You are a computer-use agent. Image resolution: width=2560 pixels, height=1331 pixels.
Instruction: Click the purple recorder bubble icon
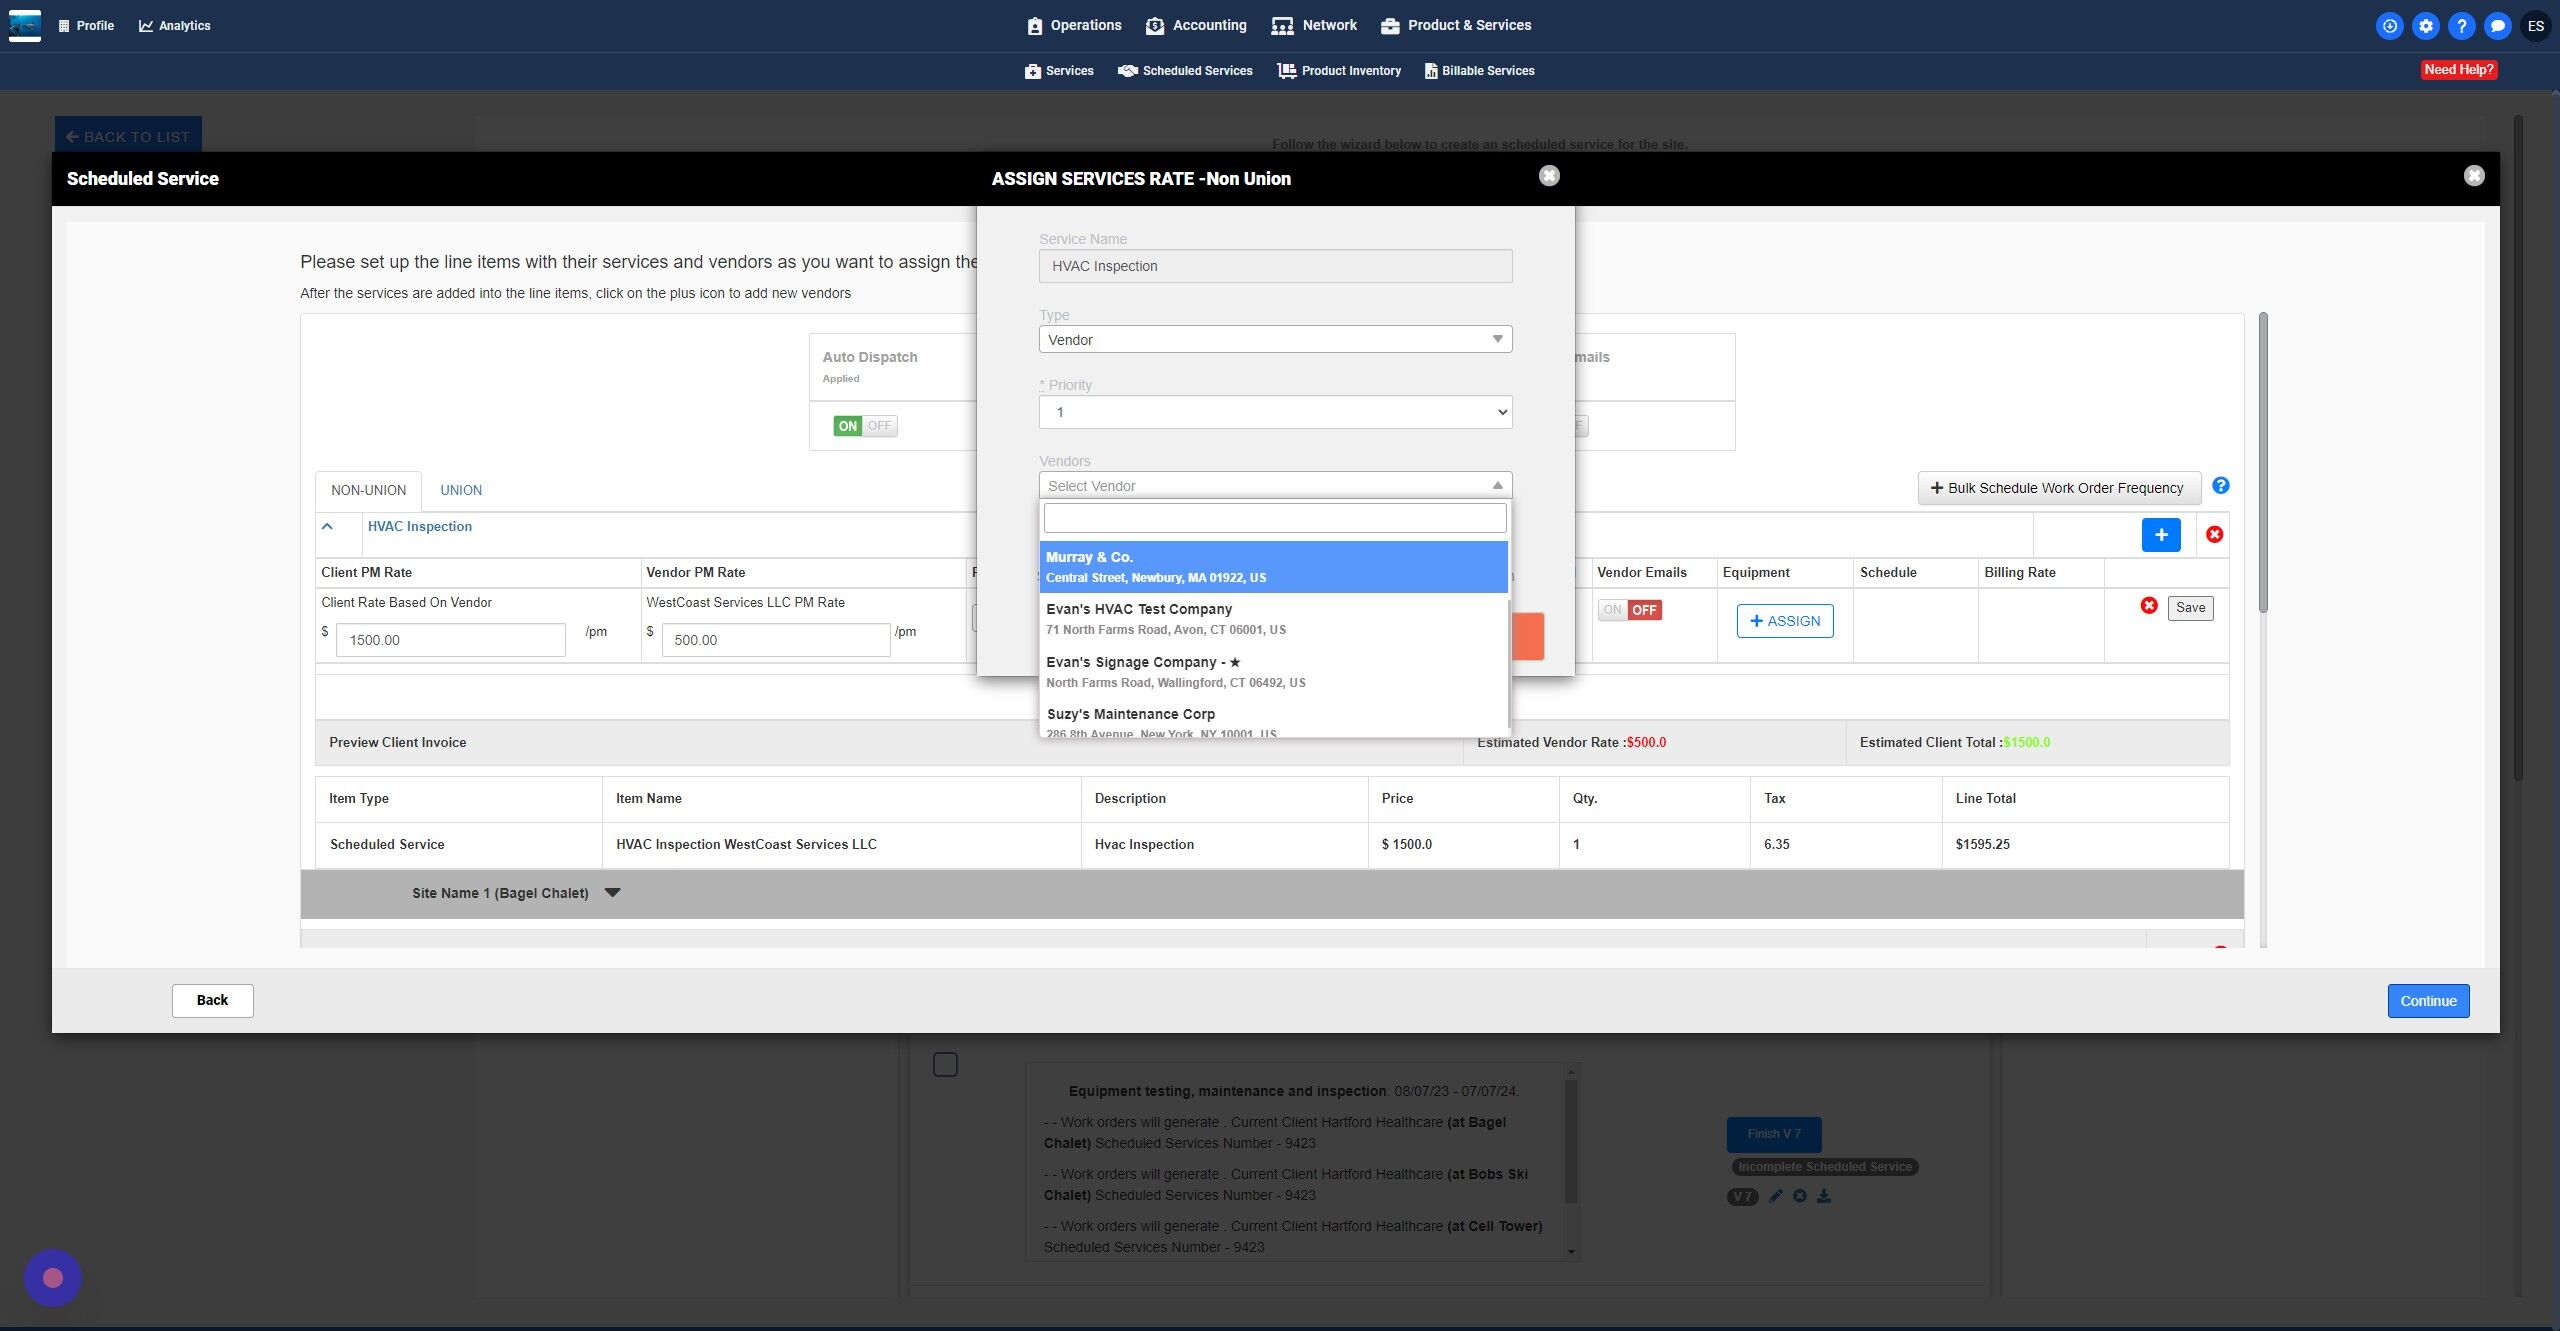point(52,1277)
